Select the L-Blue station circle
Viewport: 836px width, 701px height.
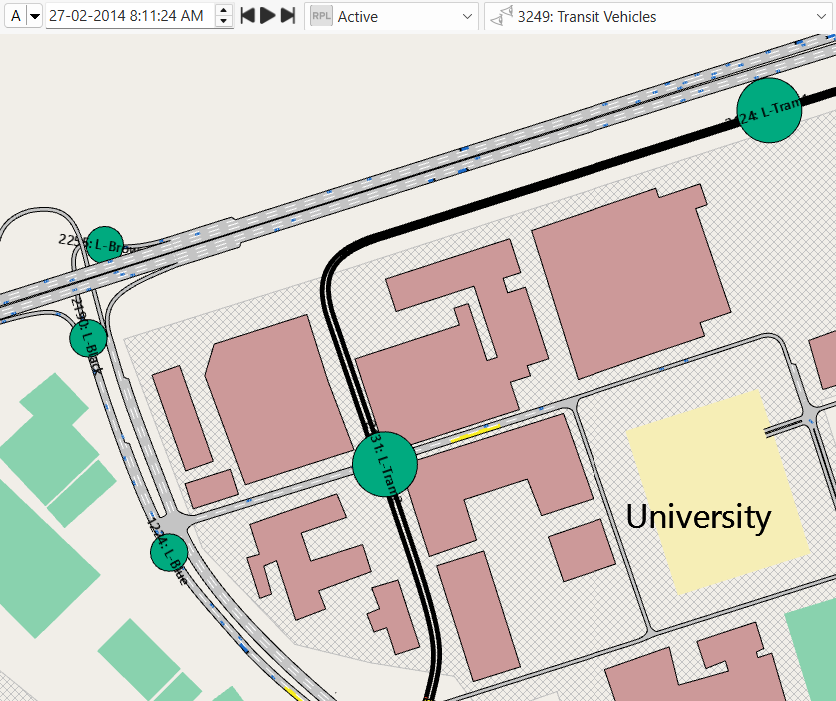coord(169,552)
